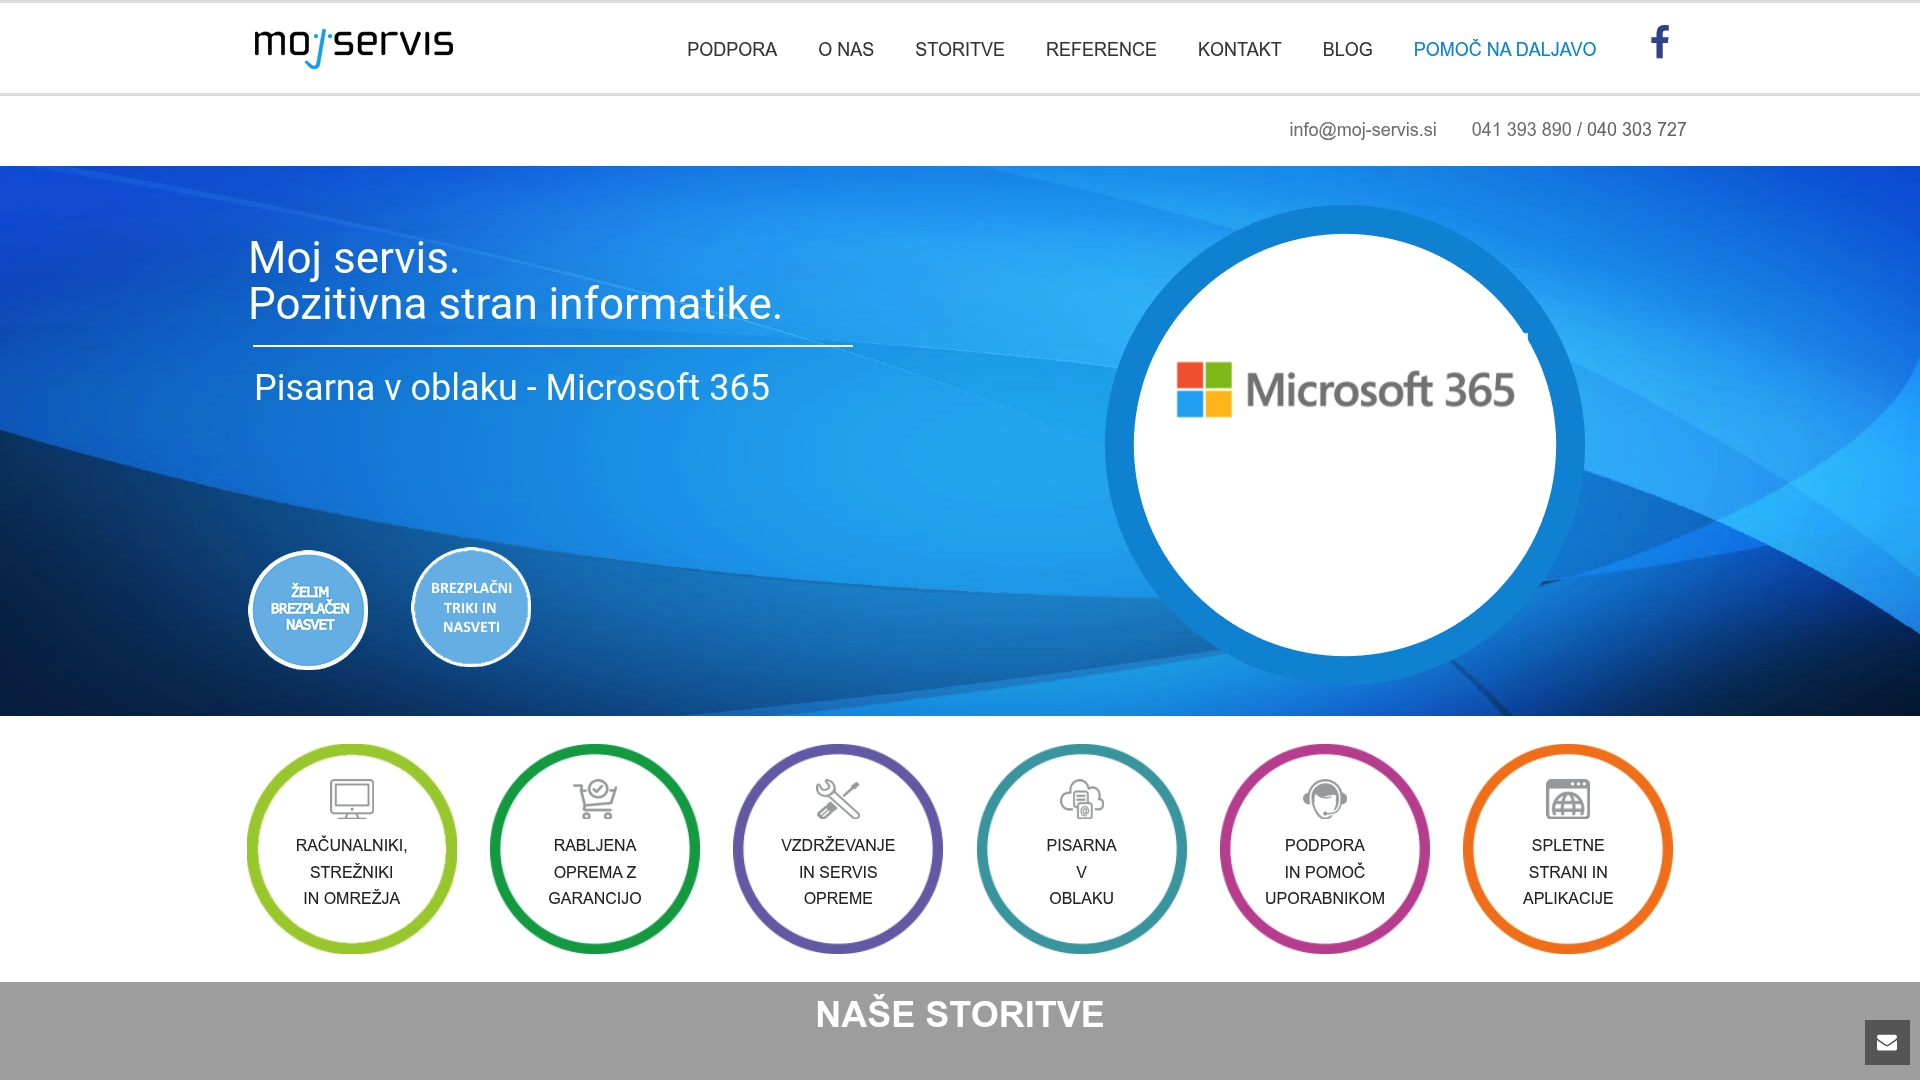Click the BREZPLAČNI TRIKI IN NASVETI button
This screenshot has width=1920, height=1080.
[x=470, y=605]
